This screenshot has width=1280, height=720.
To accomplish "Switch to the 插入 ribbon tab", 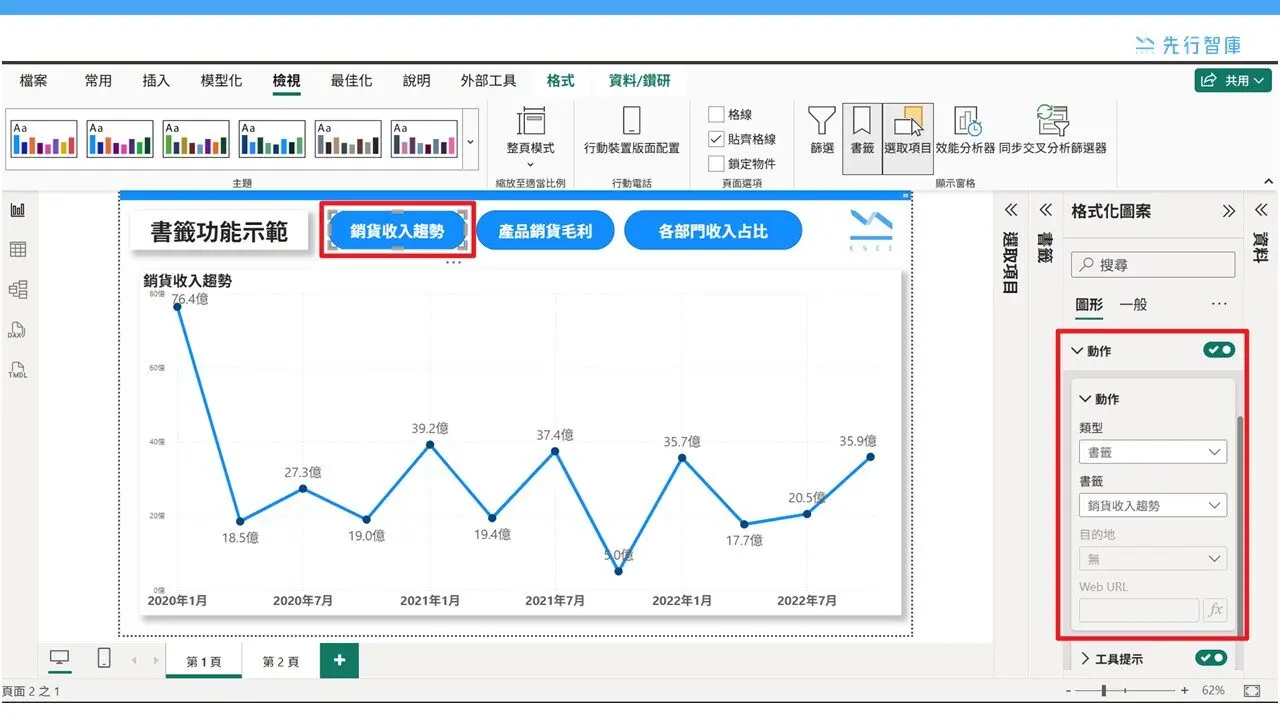I will [156, 81].
